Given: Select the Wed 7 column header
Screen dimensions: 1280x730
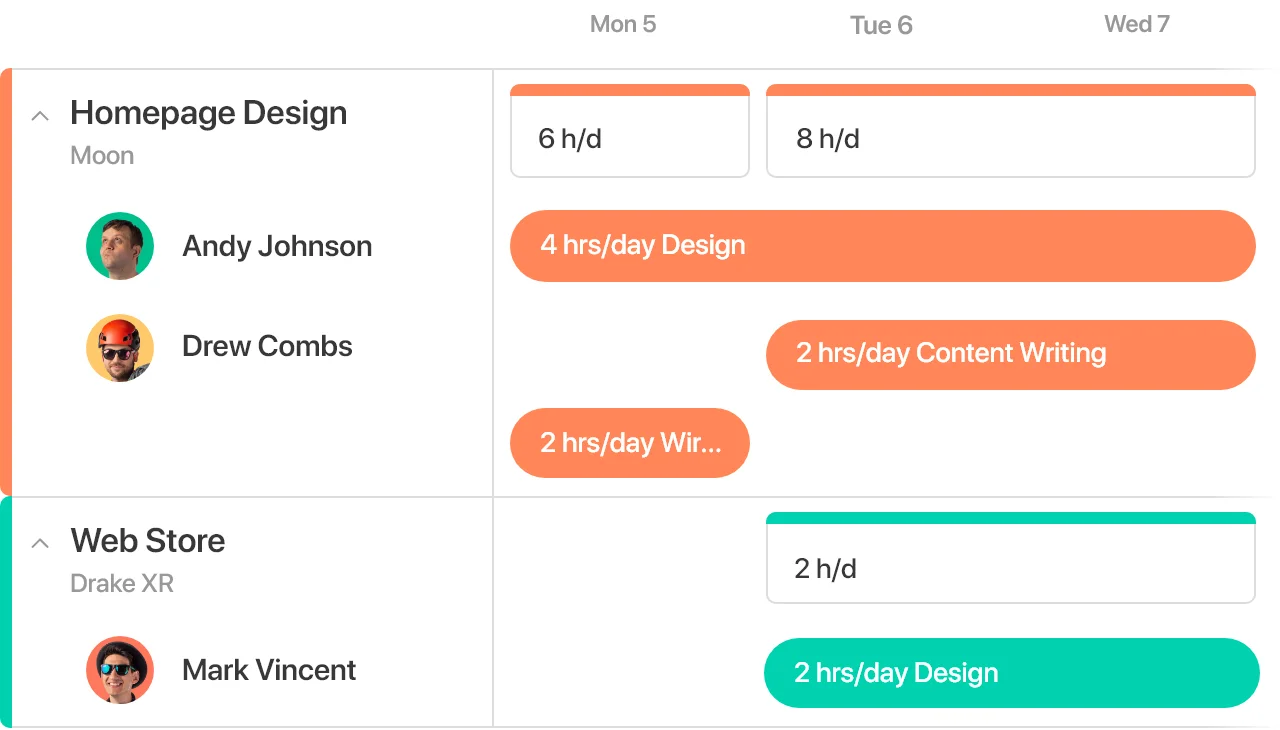Looking at the screenshot, I should (x=1137, y=24).
